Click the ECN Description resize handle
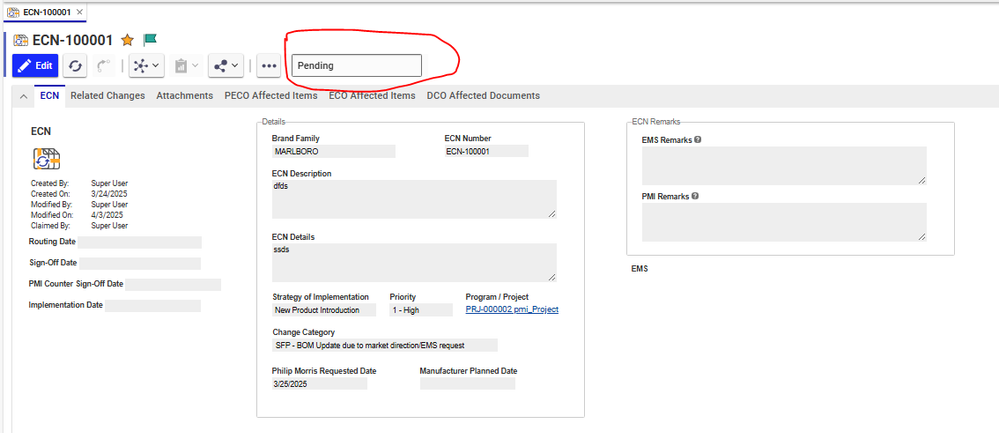This screenshot has width=999, height=433. click(x=552, y=214)
